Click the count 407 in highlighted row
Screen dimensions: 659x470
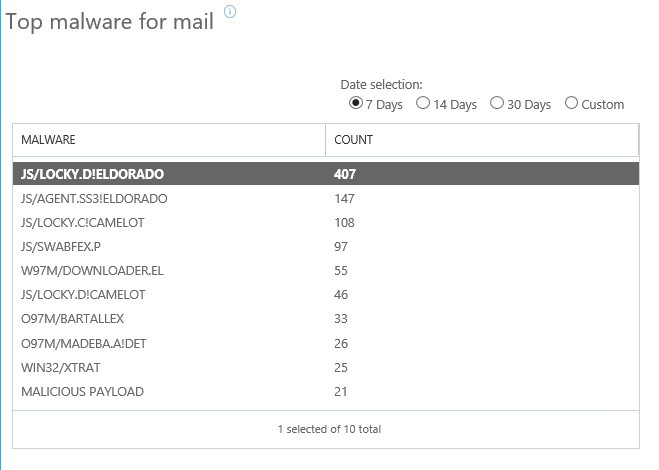pyautogui.click(x=345, y=174)
